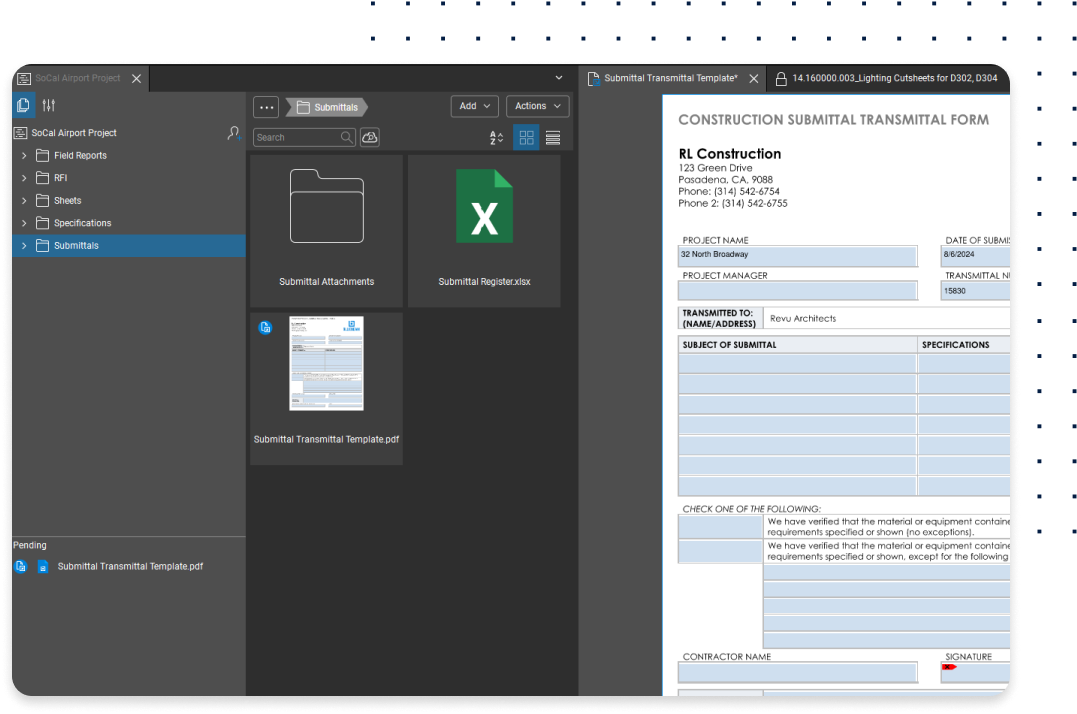Image resolution: width=1077 pixels, height=714 pixels.
Task: Expand the Submittals folder
Action: (x=24, y=246)
